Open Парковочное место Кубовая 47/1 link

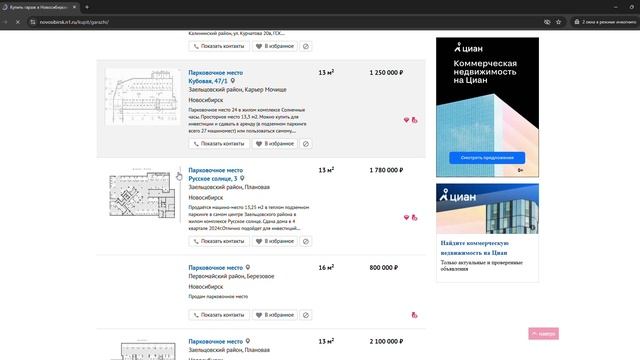[x=216, y=77]
